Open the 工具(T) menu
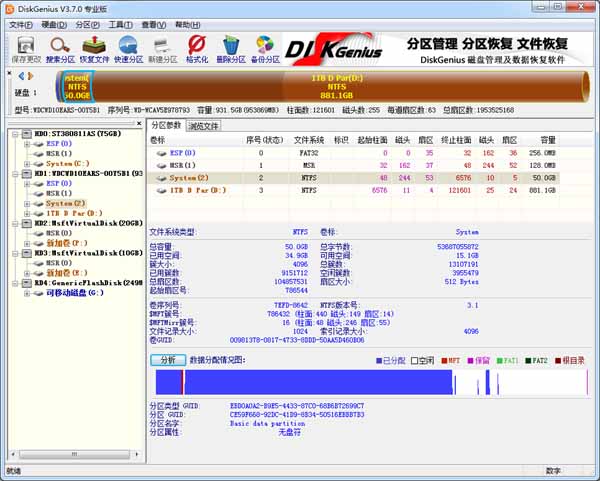Image resolution: width=600 pixels, height=481 pixels. [119, 24]
